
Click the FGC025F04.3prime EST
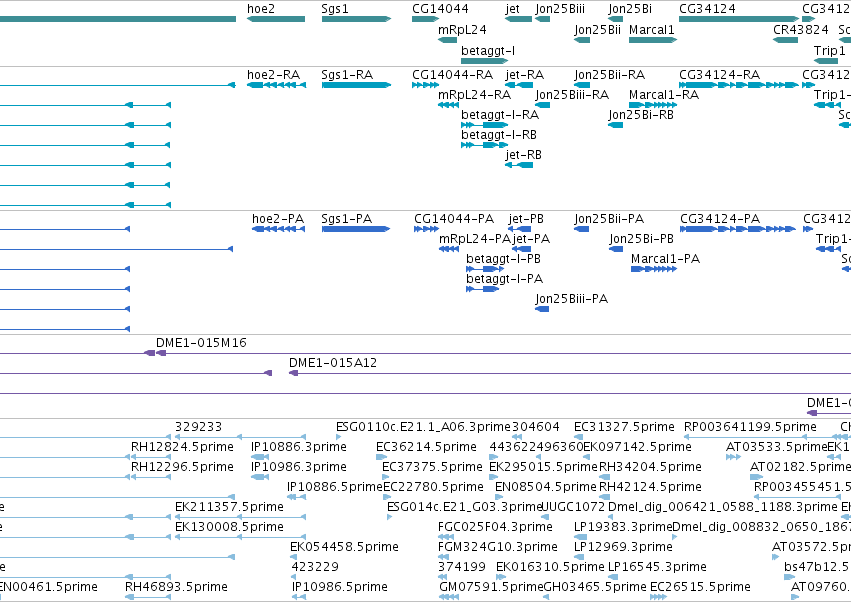pos(446,537)
